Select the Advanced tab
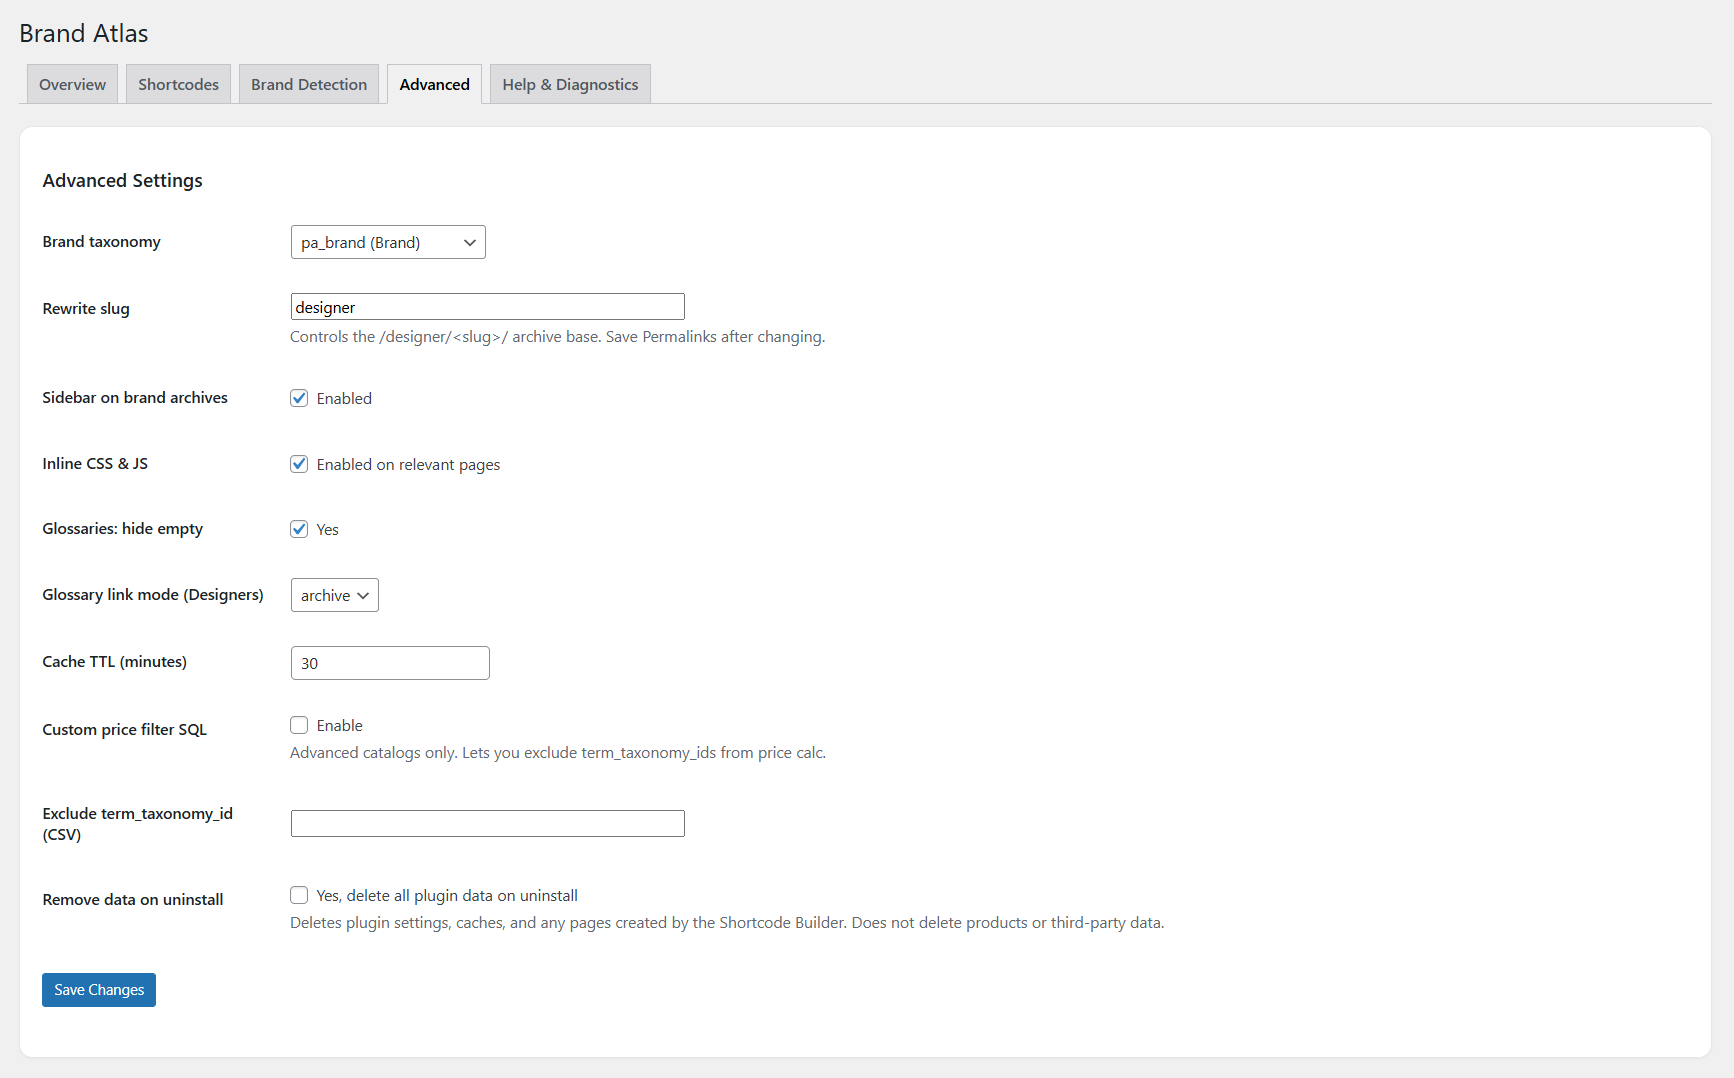Image resolution: width=1734 pixels, height=1078 pixels. click(x=434, y=84)
